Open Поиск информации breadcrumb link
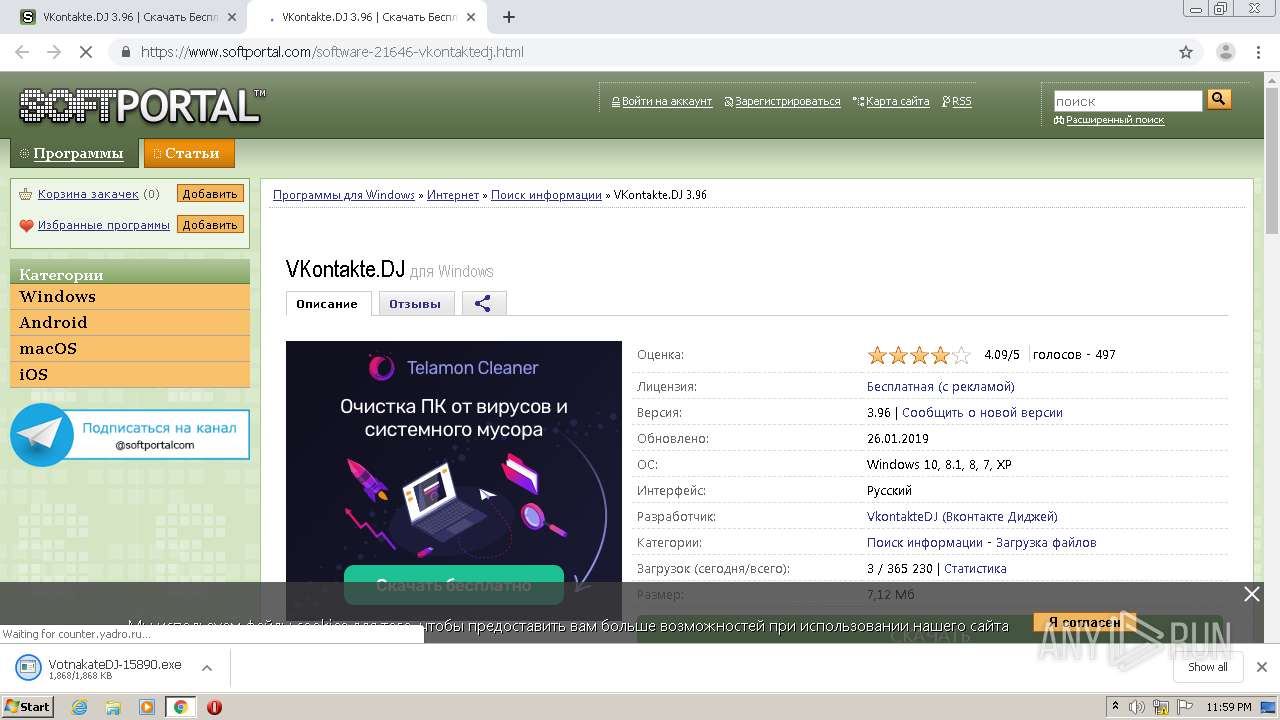 546,195
